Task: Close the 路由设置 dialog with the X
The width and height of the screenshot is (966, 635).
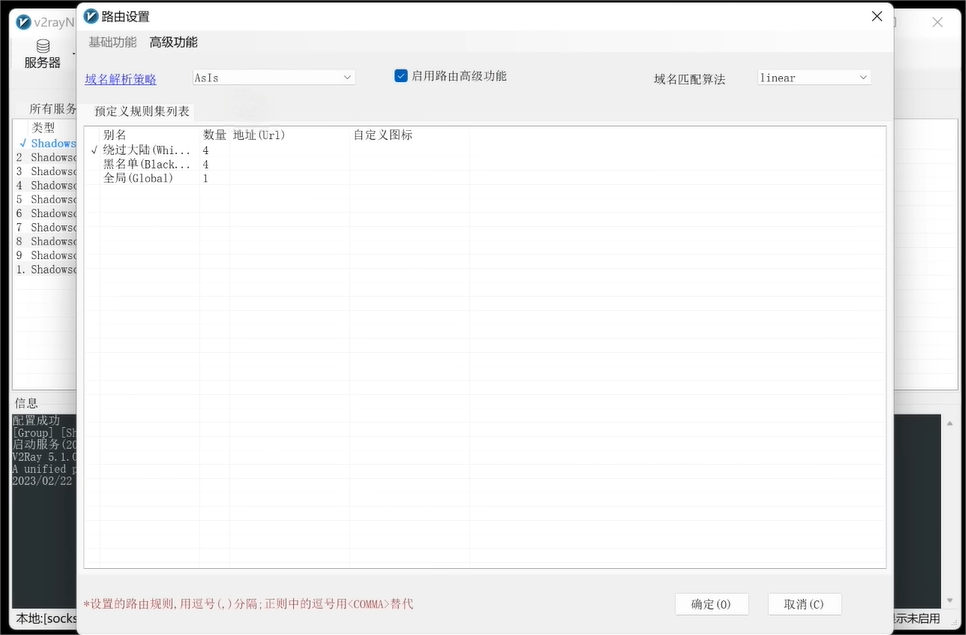Action: tap(877, 16)
